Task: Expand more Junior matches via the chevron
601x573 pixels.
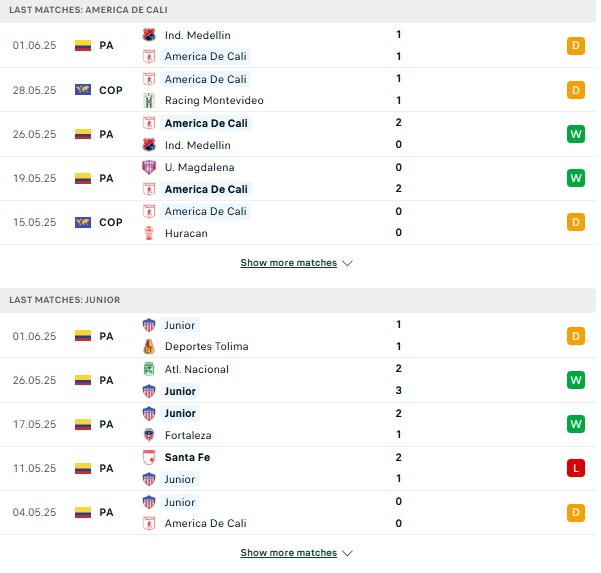Action: point(347,553)
